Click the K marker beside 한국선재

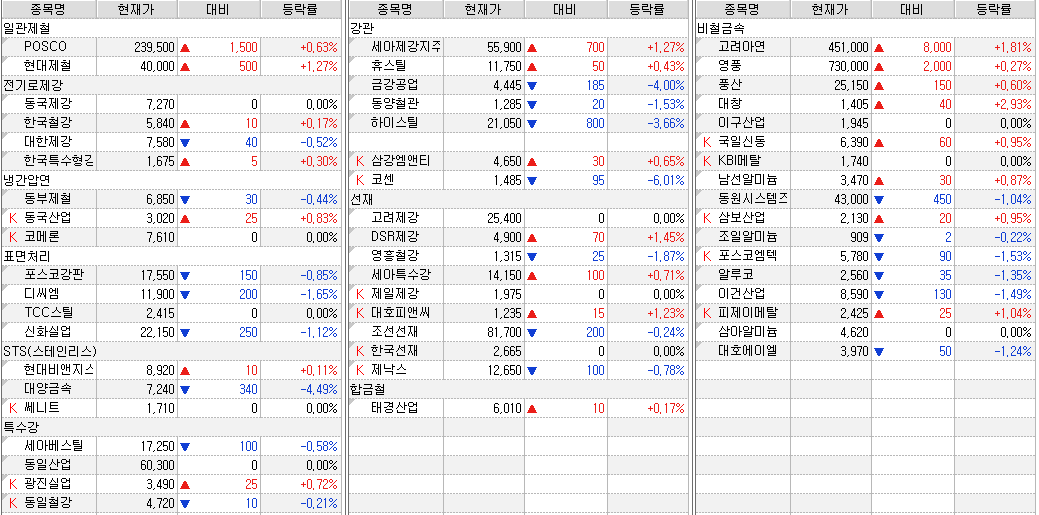point(360,351)
